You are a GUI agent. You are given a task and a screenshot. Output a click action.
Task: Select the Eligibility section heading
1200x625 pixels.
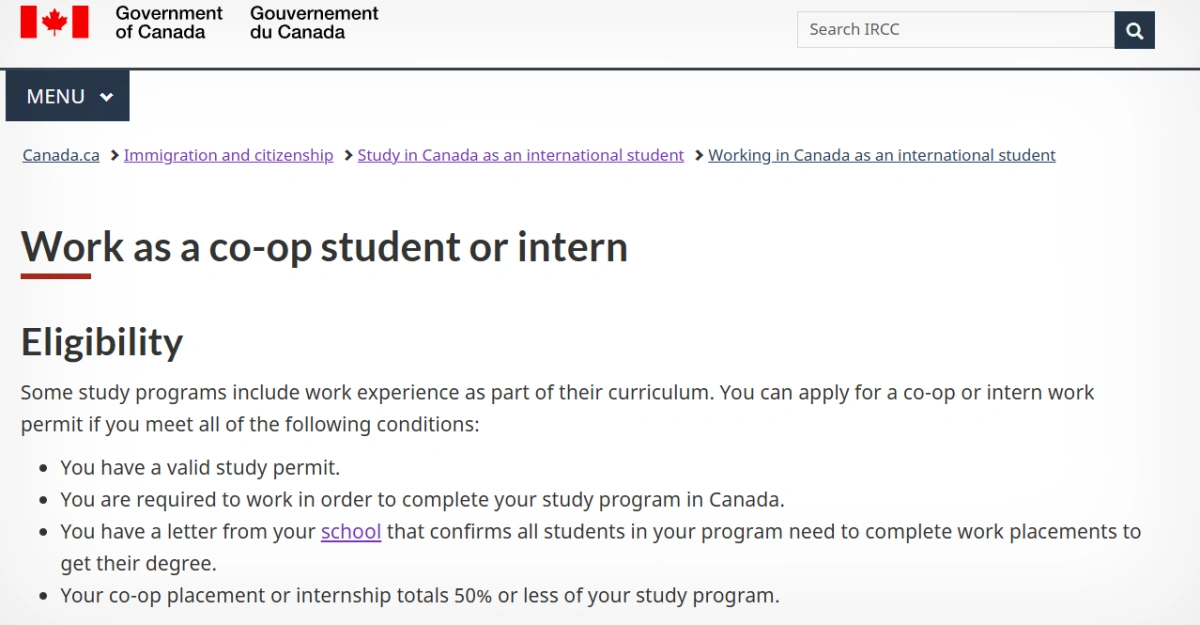[102, 342]
